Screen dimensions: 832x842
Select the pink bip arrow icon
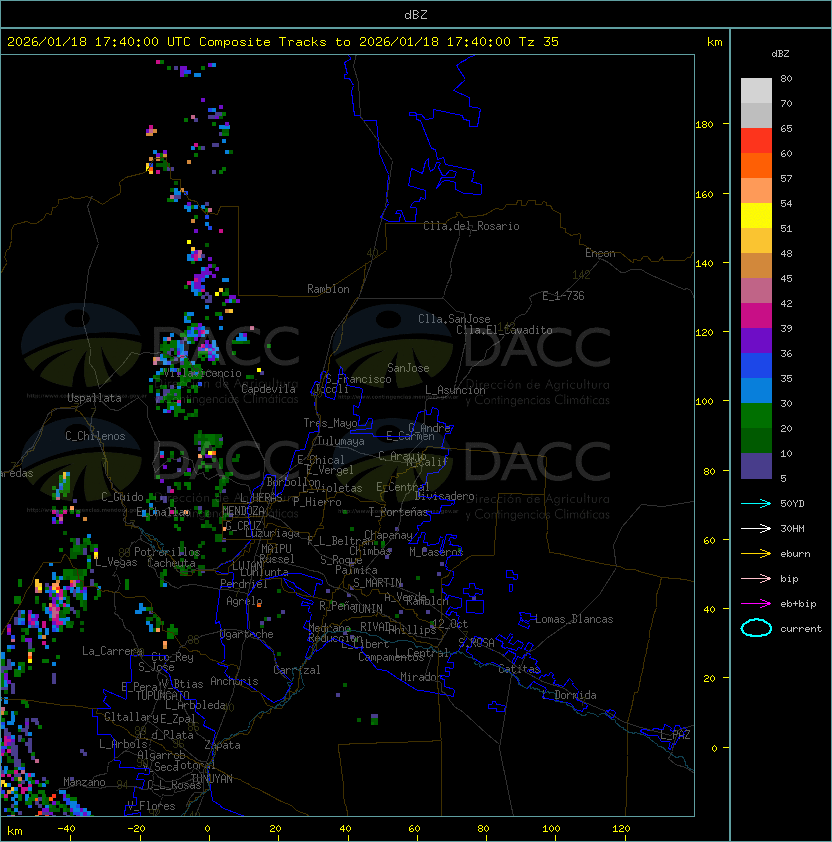click(756, 578)
